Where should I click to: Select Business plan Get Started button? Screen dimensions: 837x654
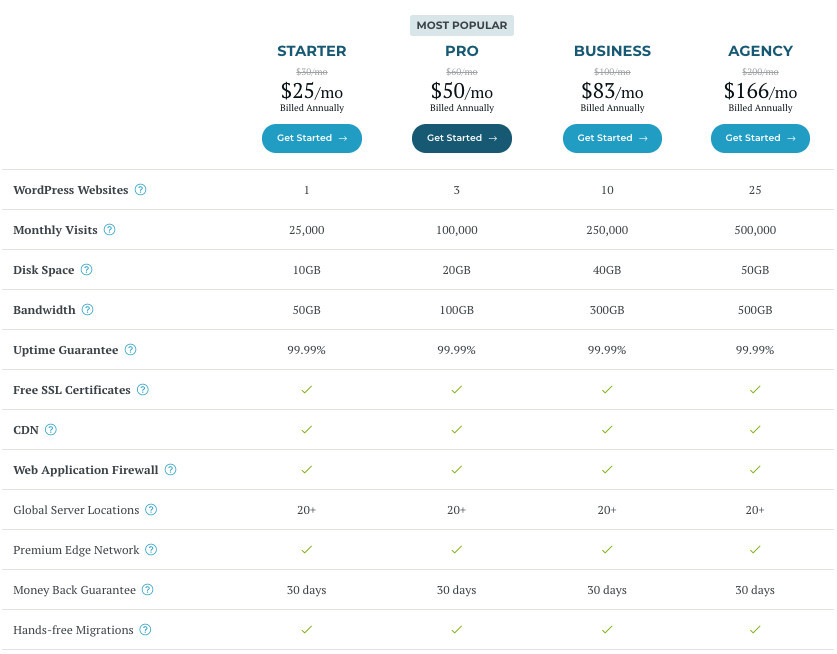[x=612, y=138]
